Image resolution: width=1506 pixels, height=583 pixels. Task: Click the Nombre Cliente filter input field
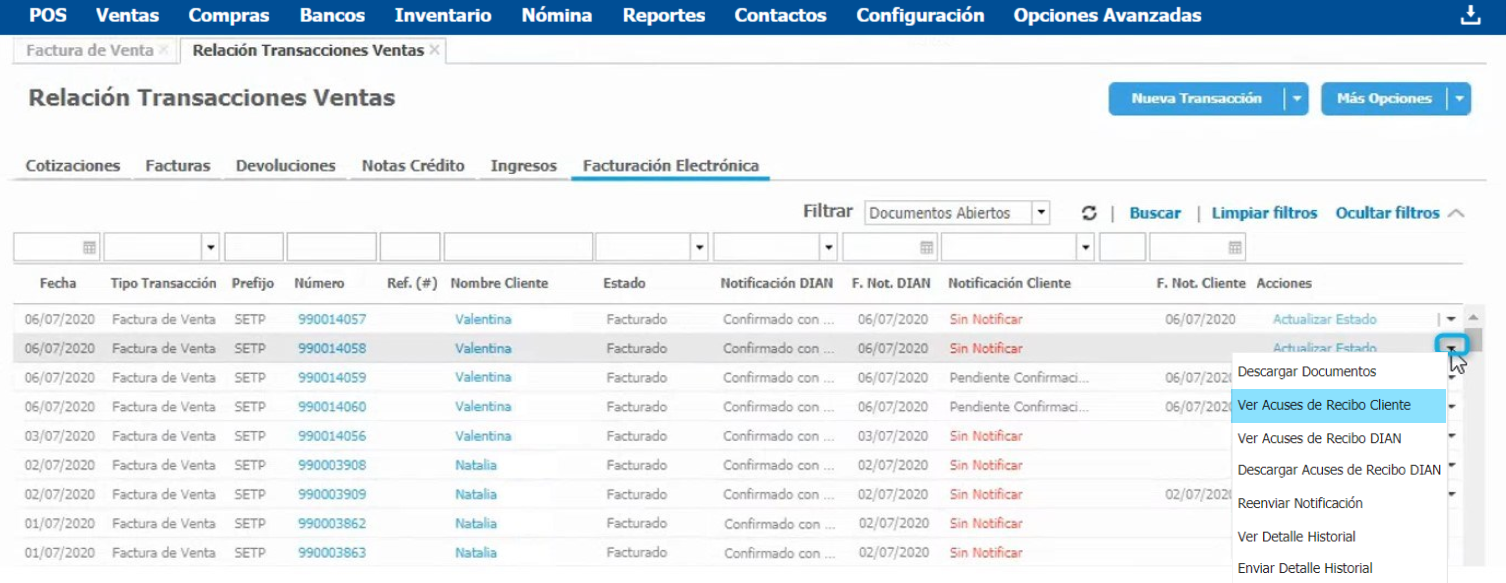coord(518,247)
